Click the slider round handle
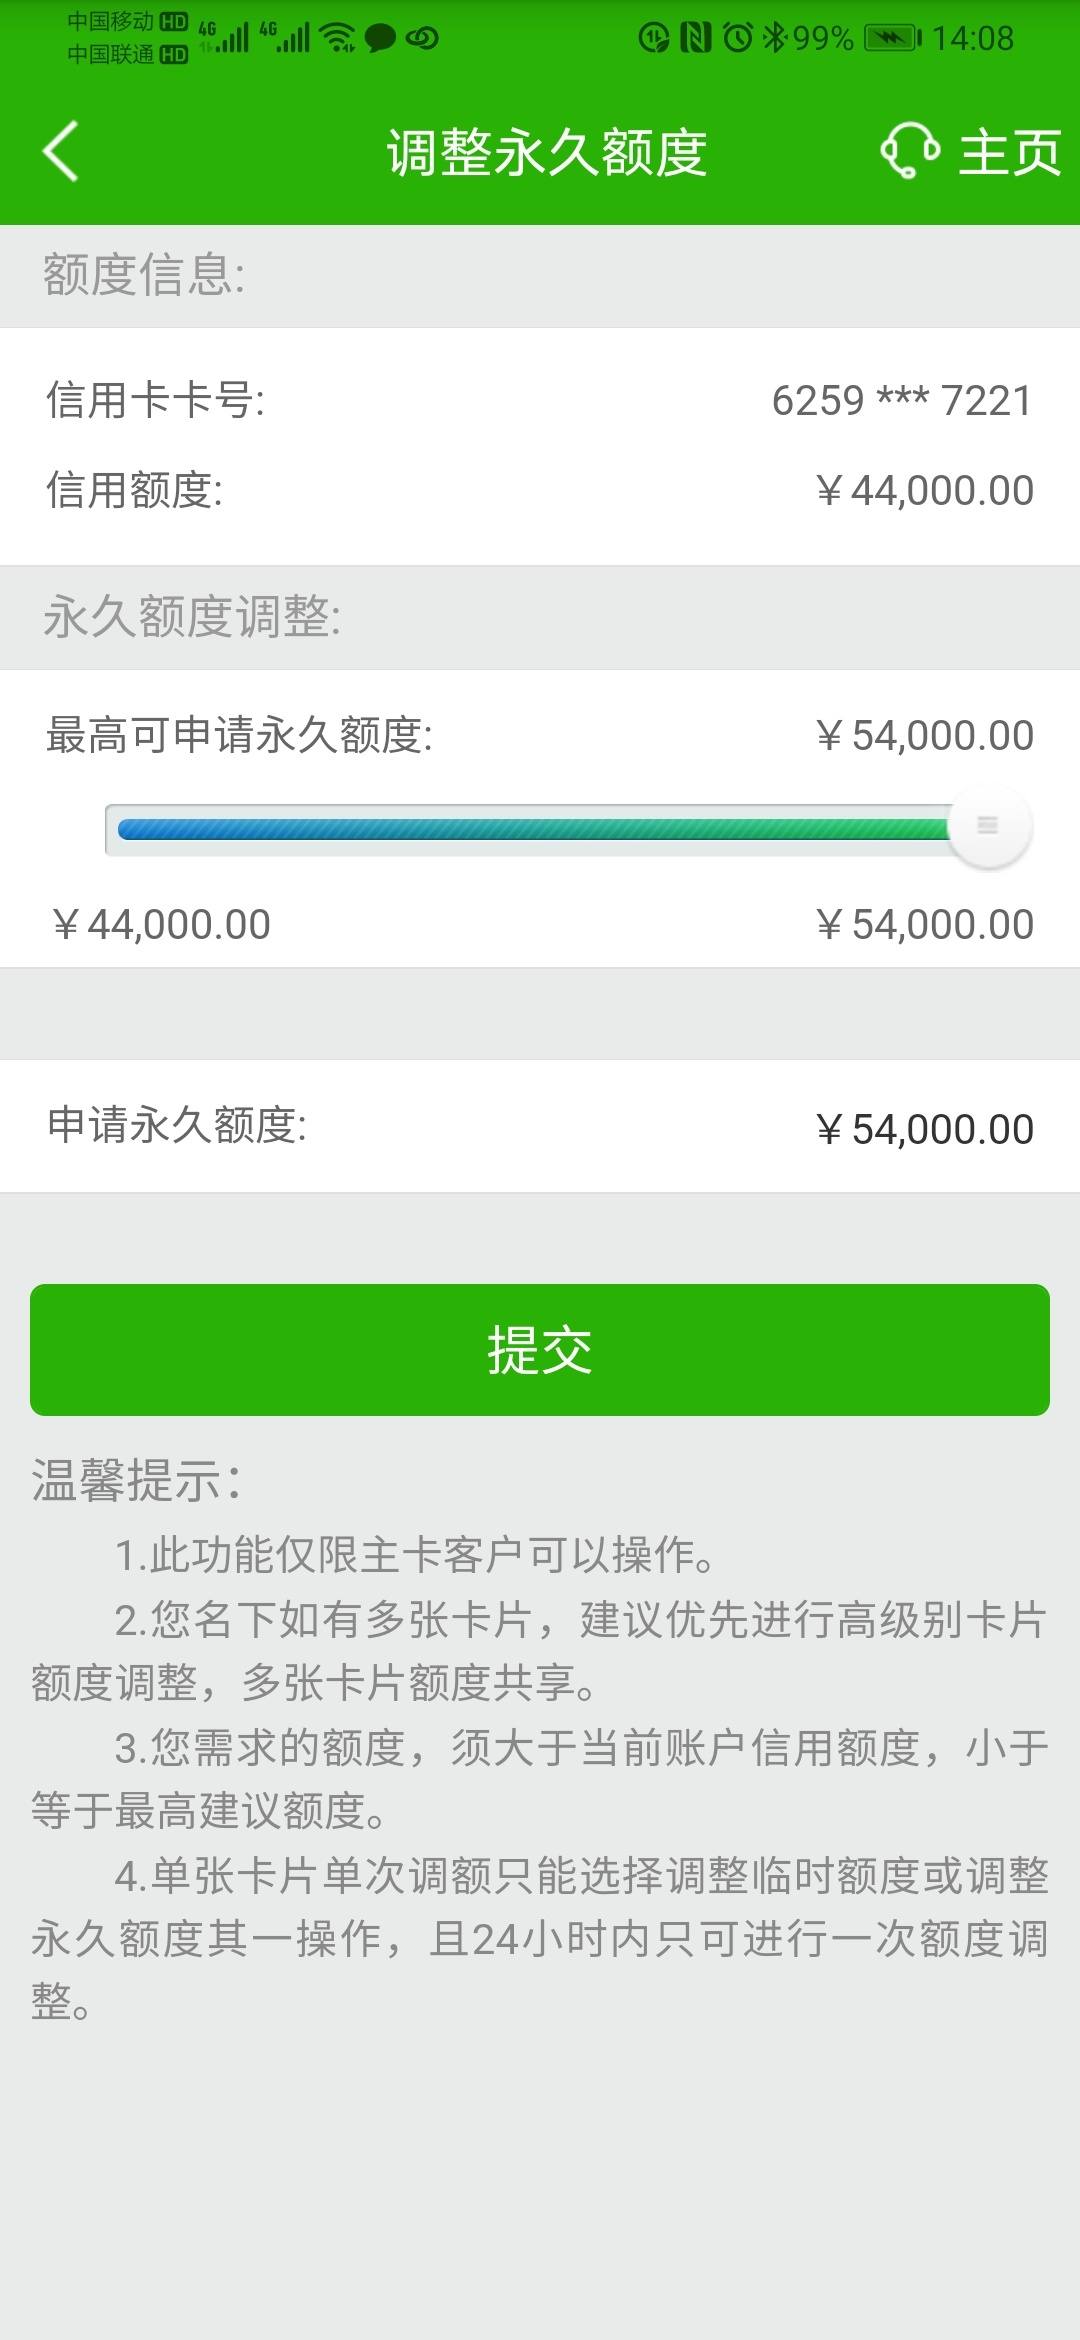The image size is (1080, 2340). (x=989, y=826)
